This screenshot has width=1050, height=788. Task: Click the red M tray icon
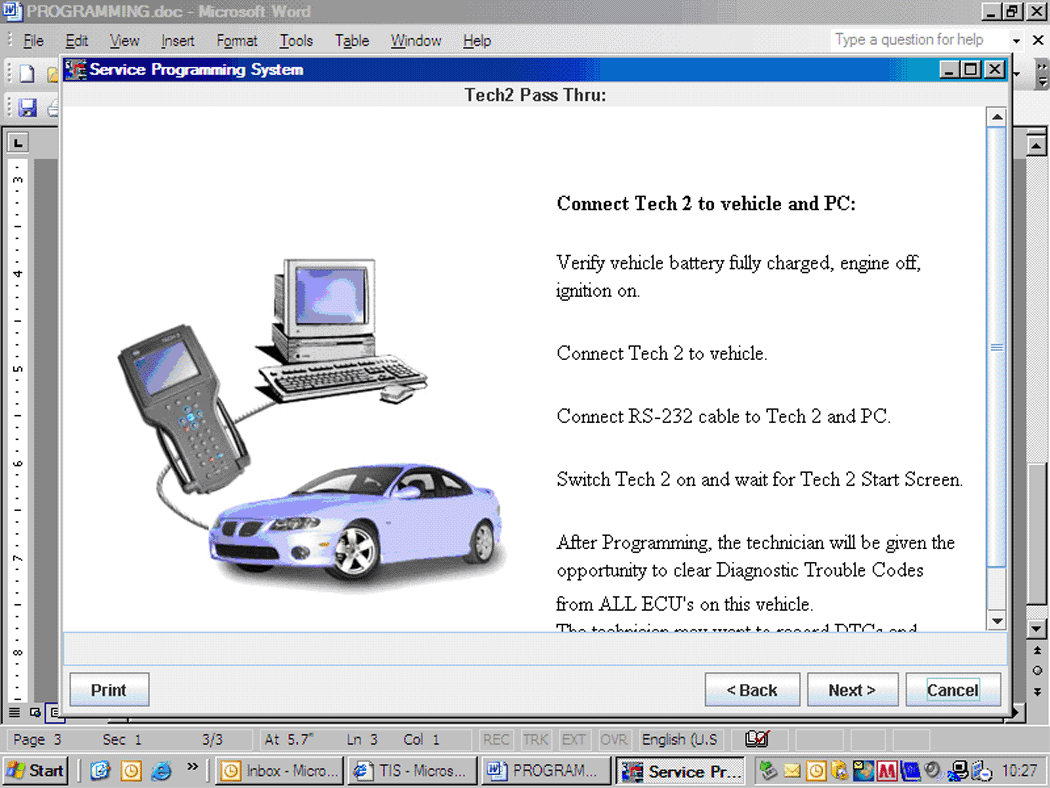tap(888, 771)
